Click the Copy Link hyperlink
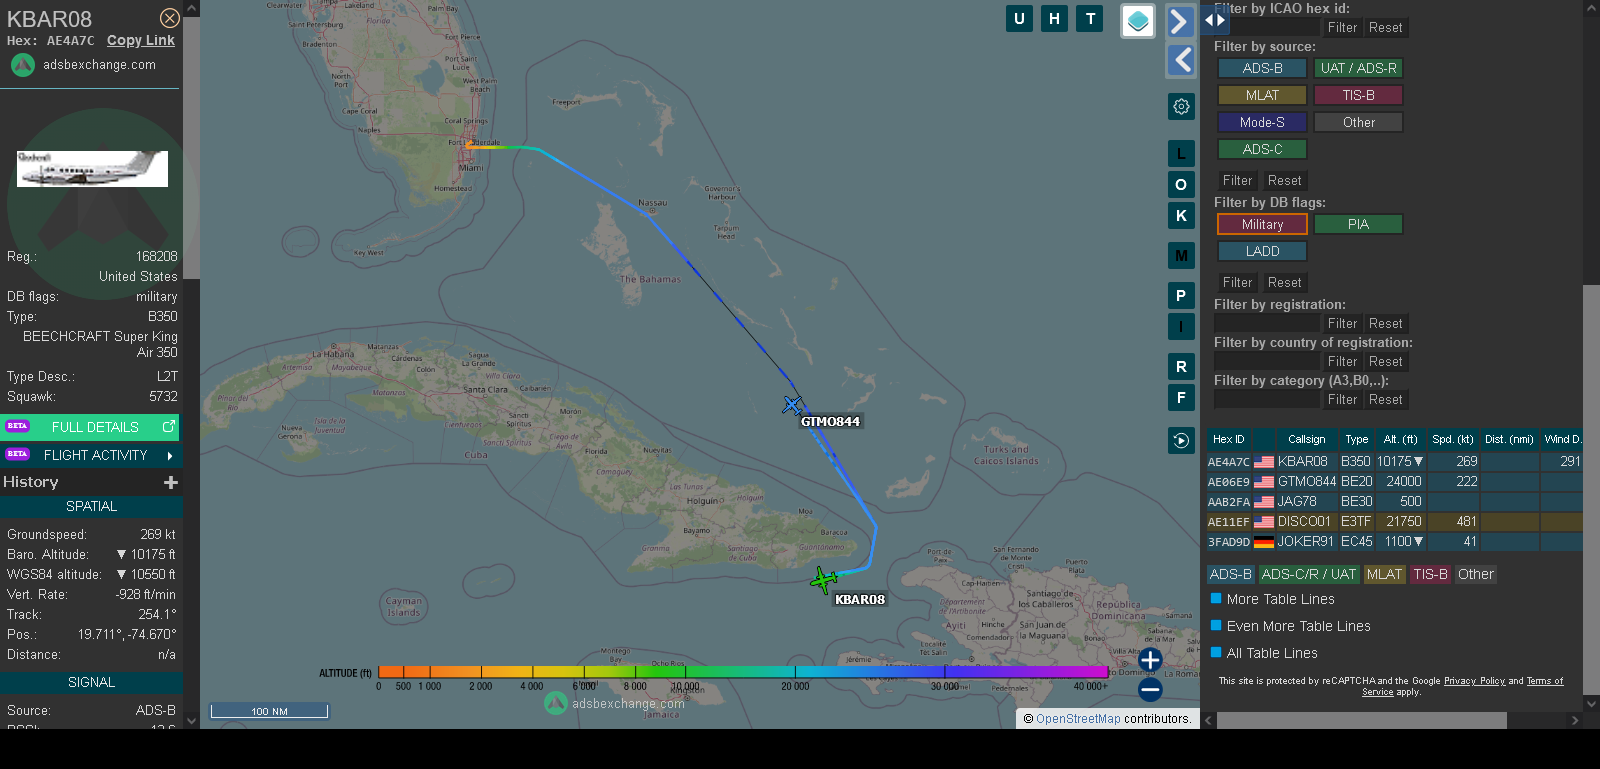Viewport: 1600px width, 769px height. coord(140,40)
